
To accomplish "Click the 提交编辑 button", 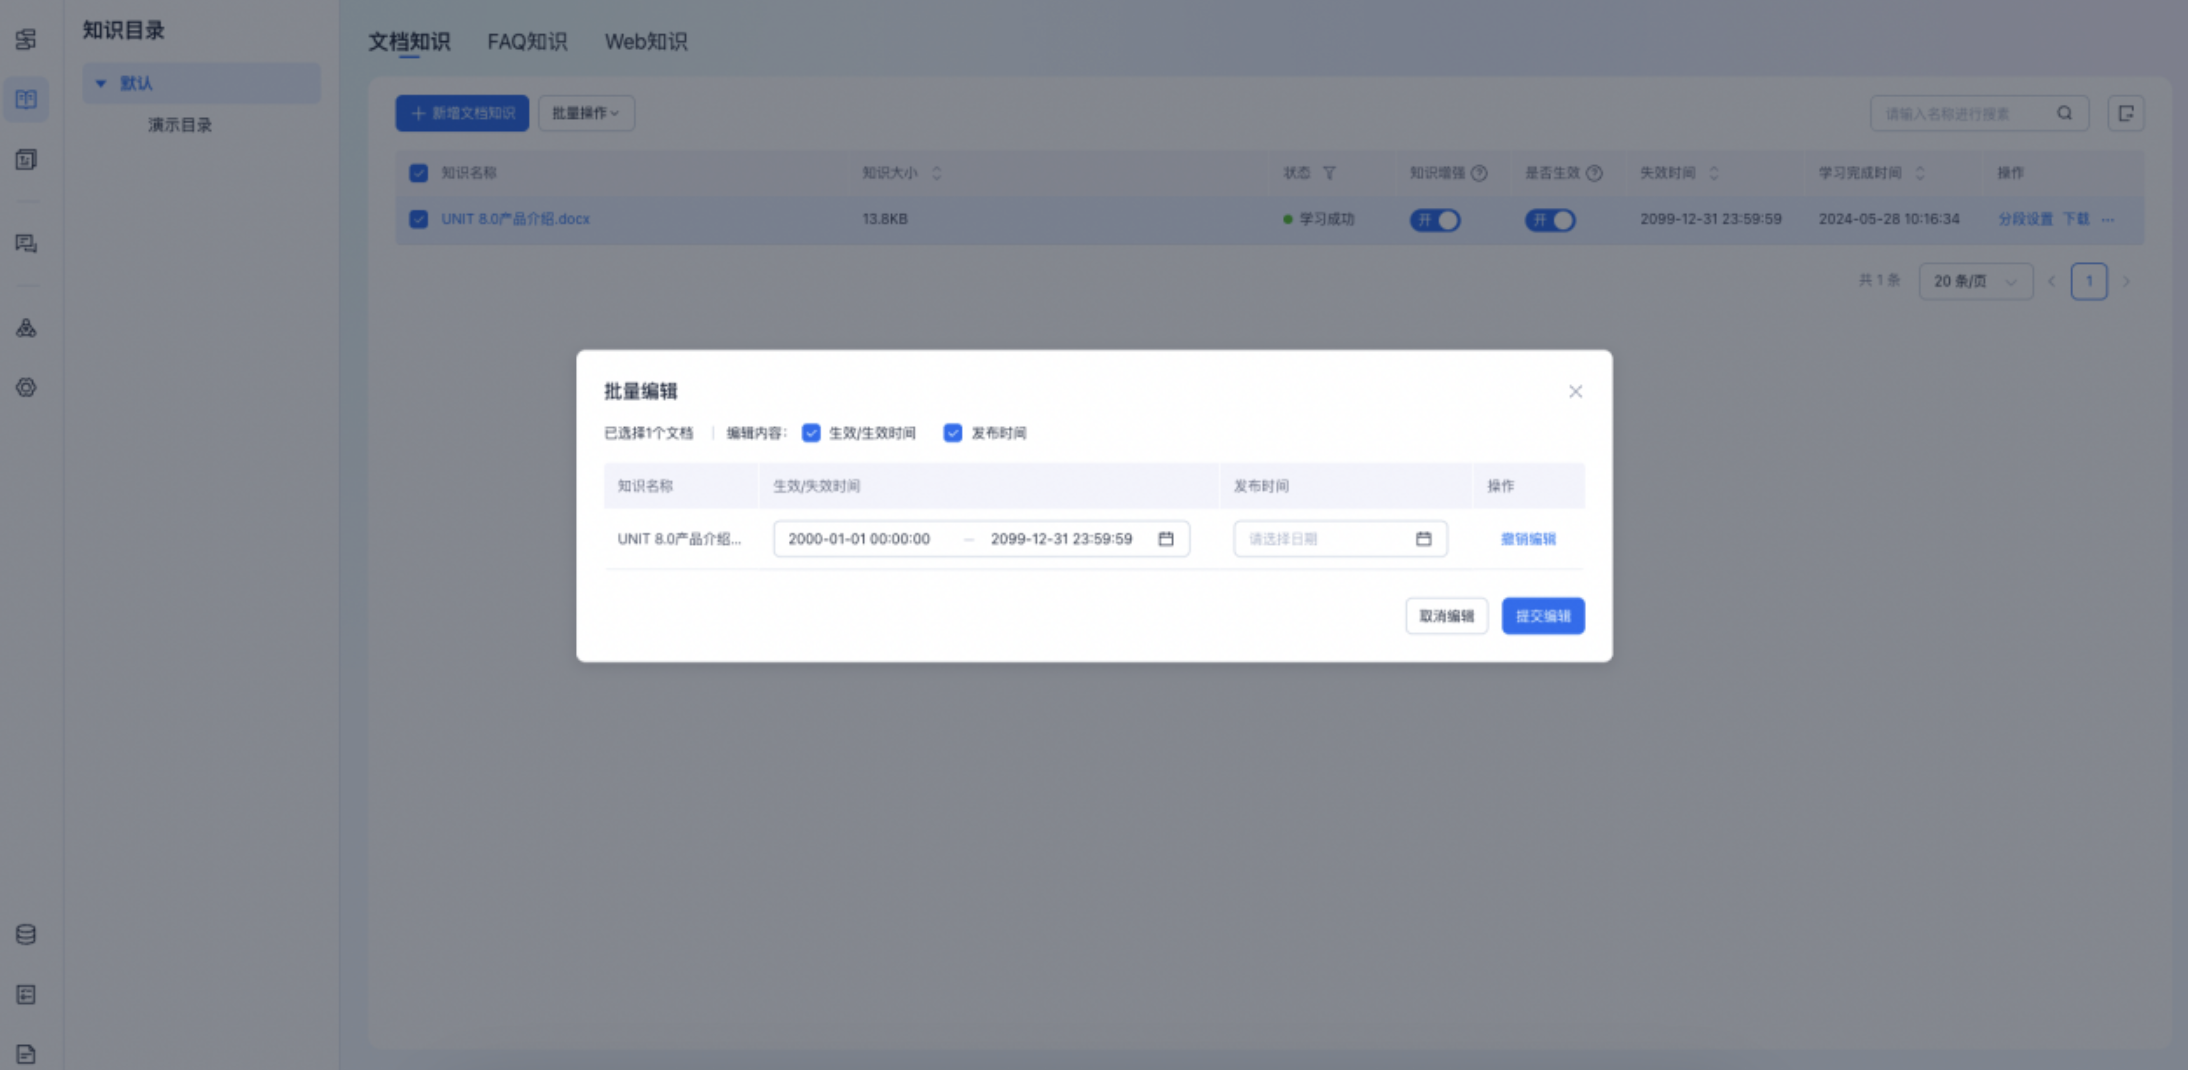I will coord(1543,616).
